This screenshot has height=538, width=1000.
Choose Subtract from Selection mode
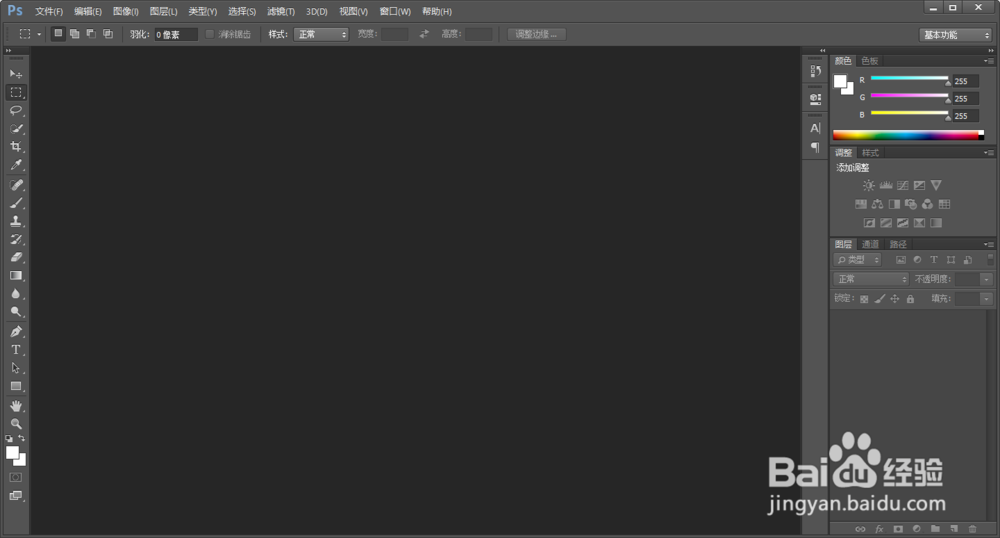(x=91, y=34)
